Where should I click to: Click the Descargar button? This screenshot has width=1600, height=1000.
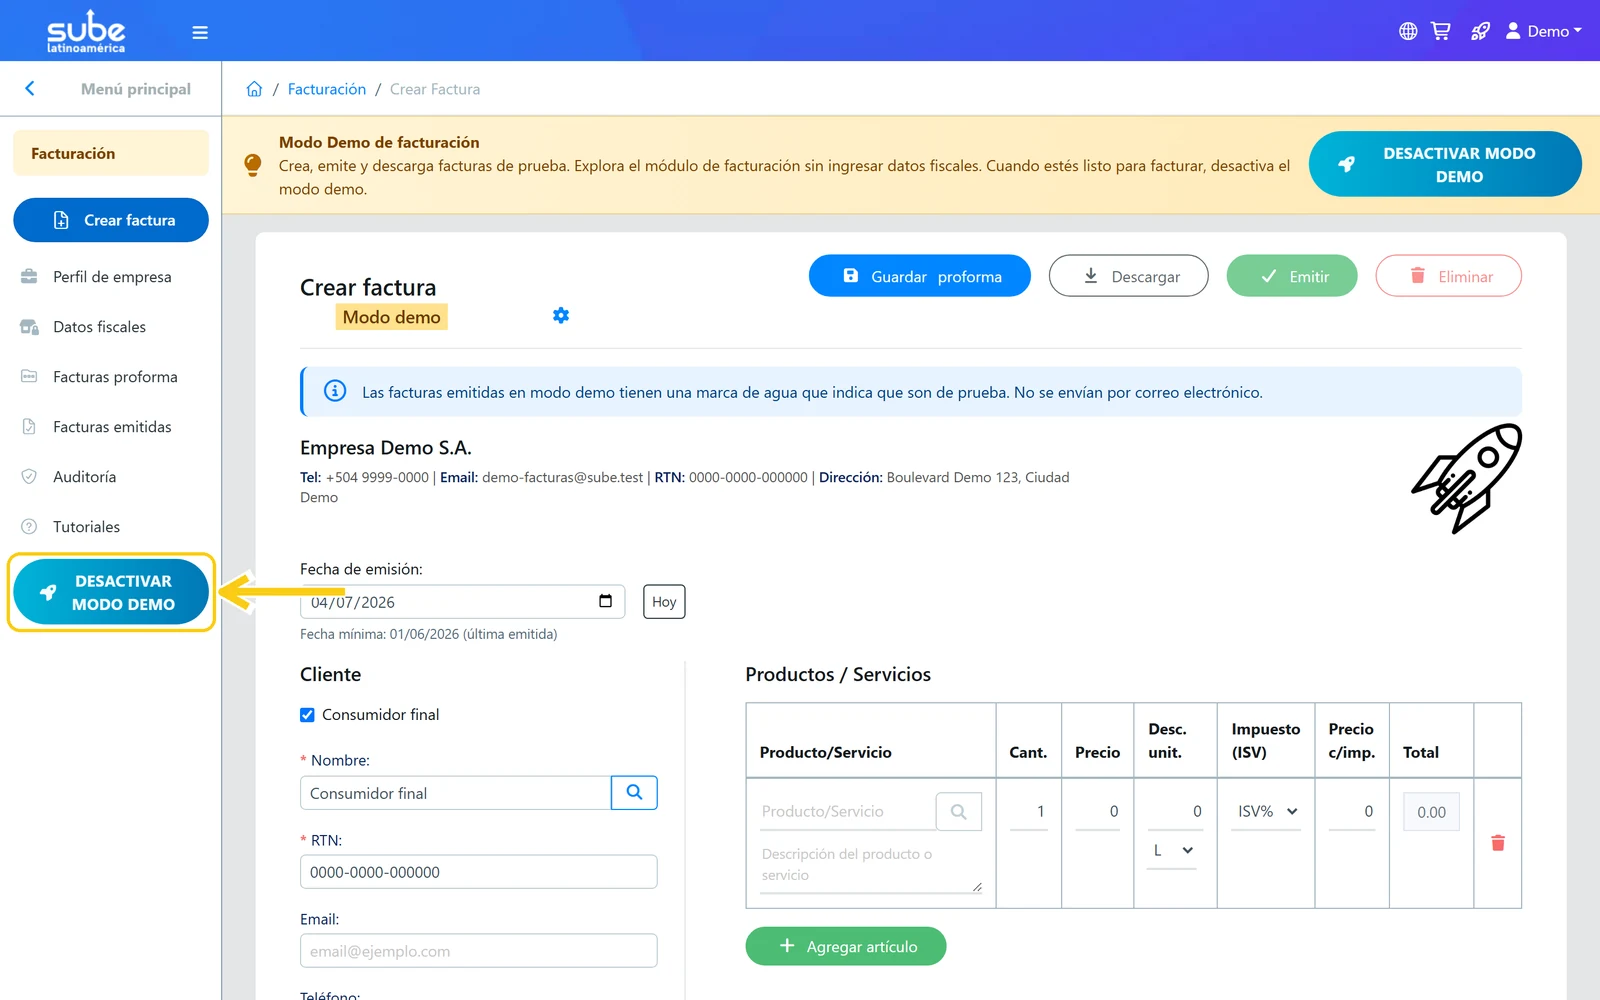(1129, 276)
